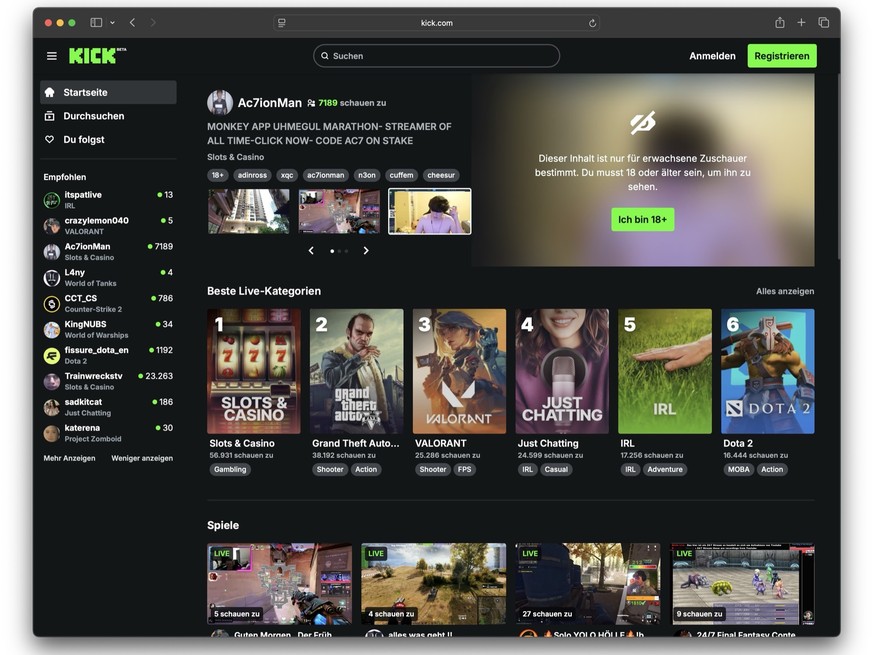Viewport: 873px width, 655px height.
Task: Click the sadkitcat channel avatar
Action: pyautogui.click(x=52, y=407)
